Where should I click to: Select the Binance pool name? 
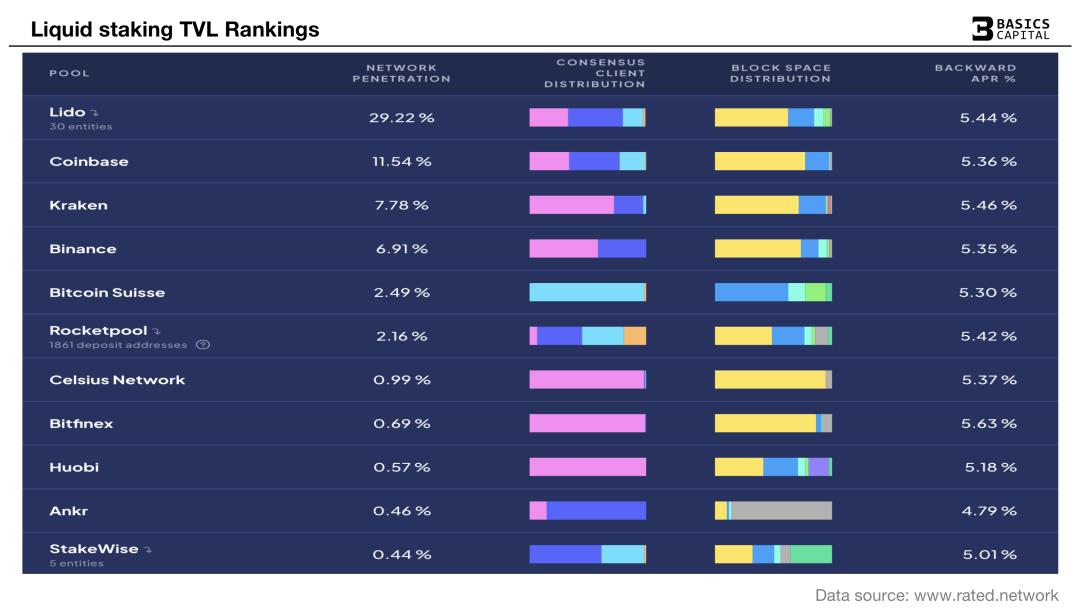click(x=83, y=249)
